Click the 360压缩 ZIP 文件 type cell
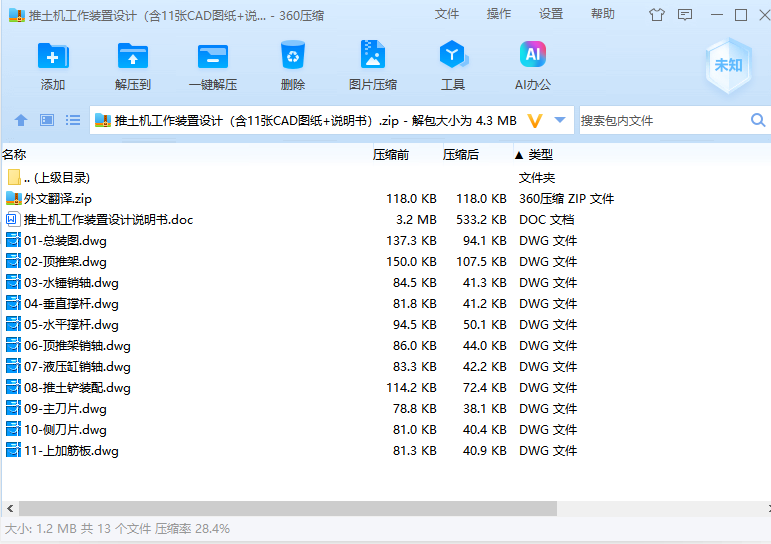The height and width of the screenshot is (544, 771). (566, 199)
